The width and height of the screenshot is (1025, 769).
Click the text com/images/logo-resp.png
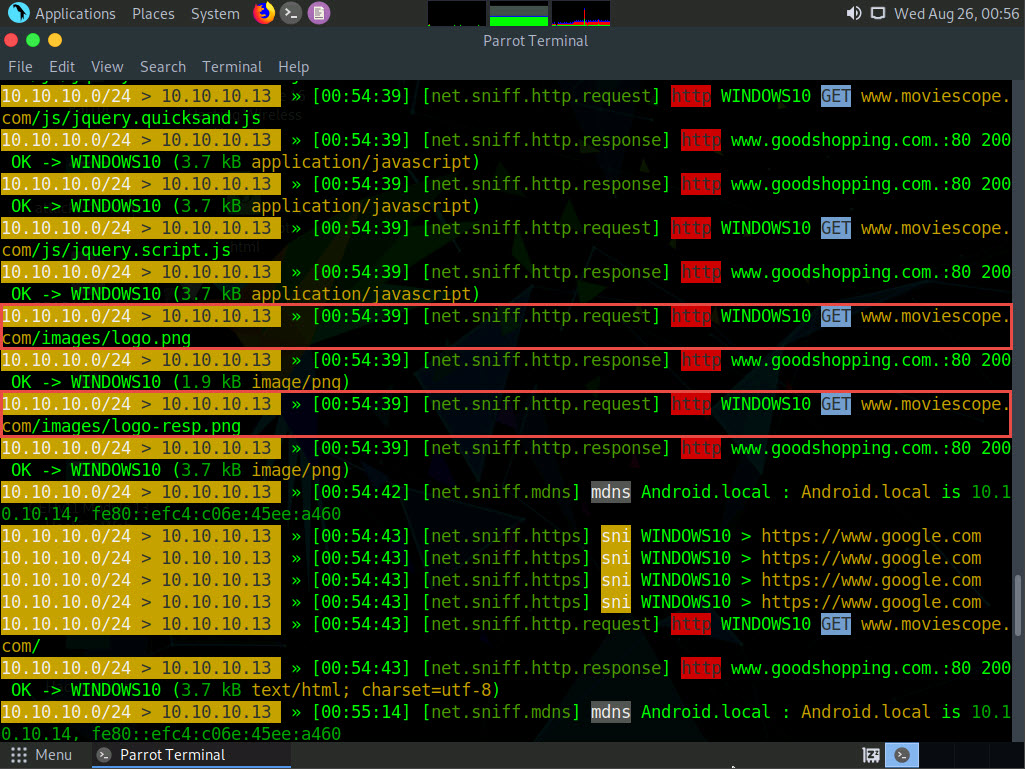pos(121,426)
